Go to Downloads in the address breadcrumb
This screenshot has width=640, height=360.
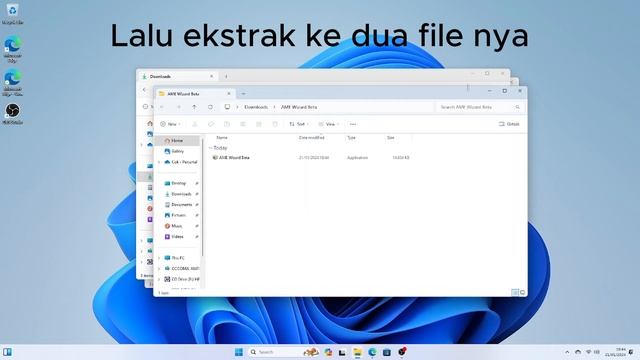(x=256, y=107)
